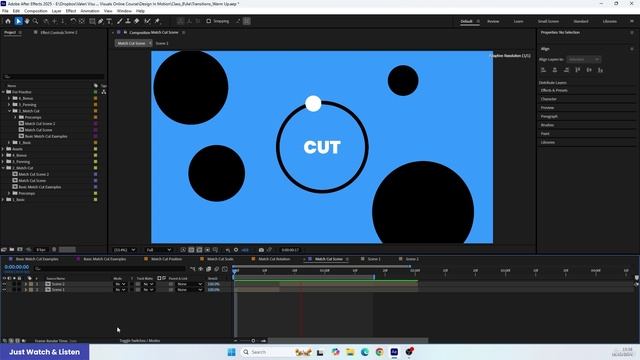This screenshot has height=360, width=640.
Task: Open the flowchart view icon in the Project header
Action: (x=104, y=92)
